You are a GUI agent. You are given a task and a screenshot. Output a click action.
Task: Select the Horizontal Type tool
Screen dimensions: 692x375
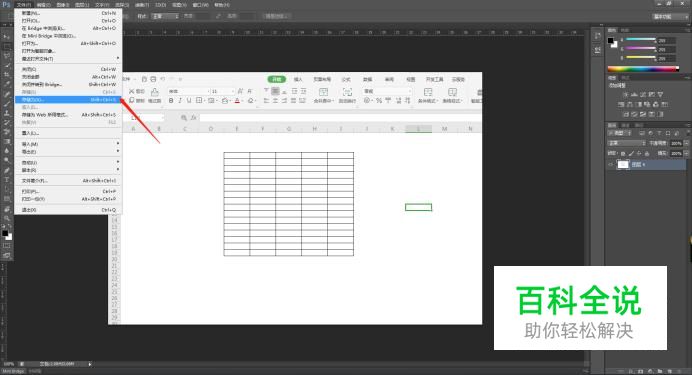pos(6,179)
